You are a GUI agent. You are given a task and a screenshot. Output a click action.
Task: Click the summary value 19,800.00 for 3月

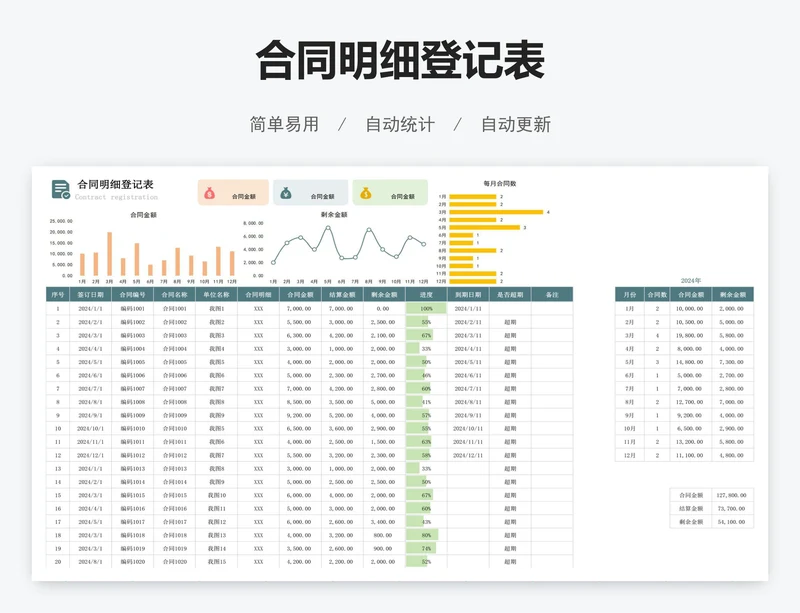[x=690, y=335]
